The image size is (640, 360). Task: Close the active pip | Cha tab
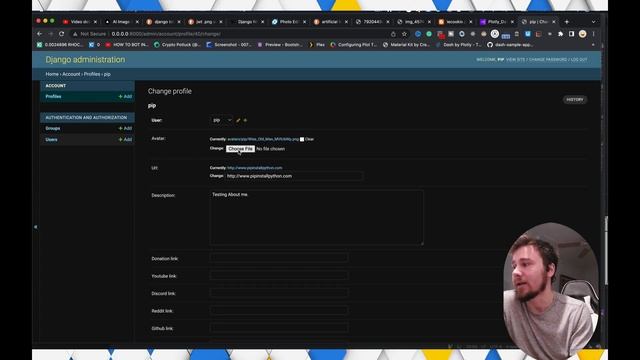(x=554, y=22)
